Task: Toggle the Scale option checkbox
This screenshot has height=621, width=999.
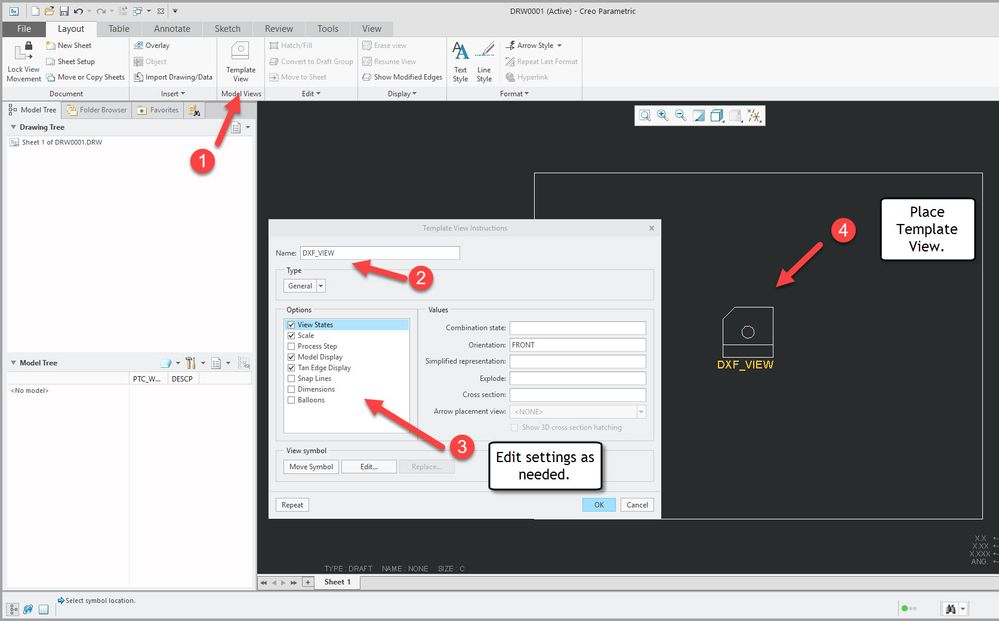Action: [291, 336]
